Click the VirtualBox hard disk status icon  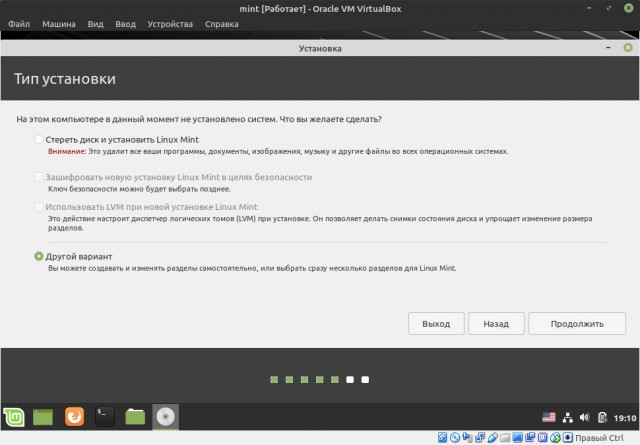(442, 438)
